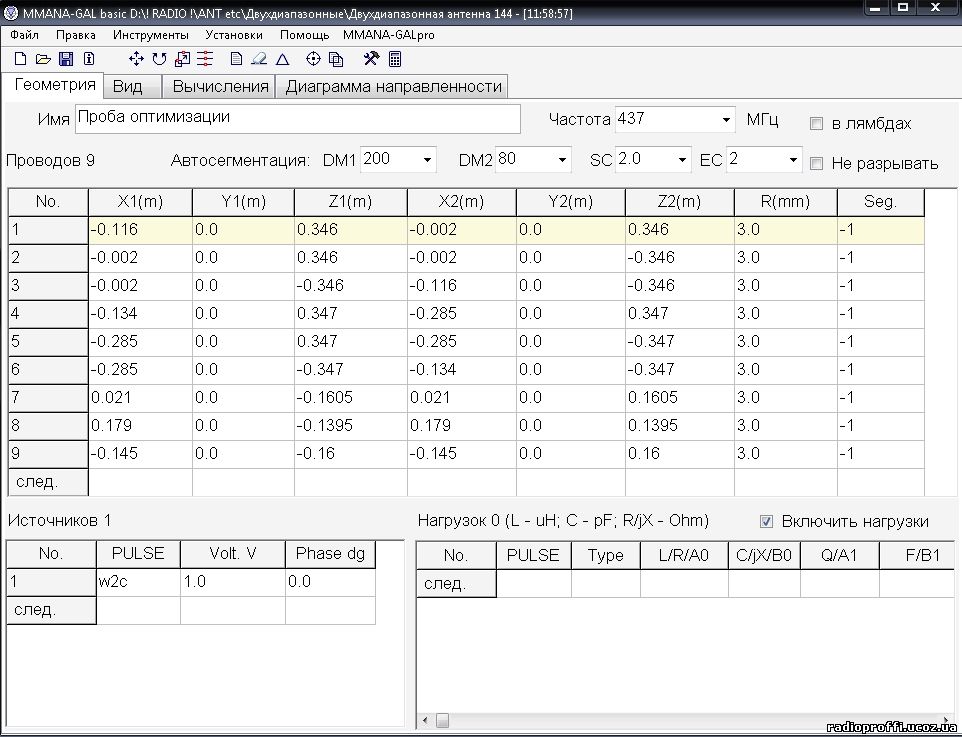Screen dimensions: 962x737
Task: Select wire row number 1 header
Action: [48, 230]
